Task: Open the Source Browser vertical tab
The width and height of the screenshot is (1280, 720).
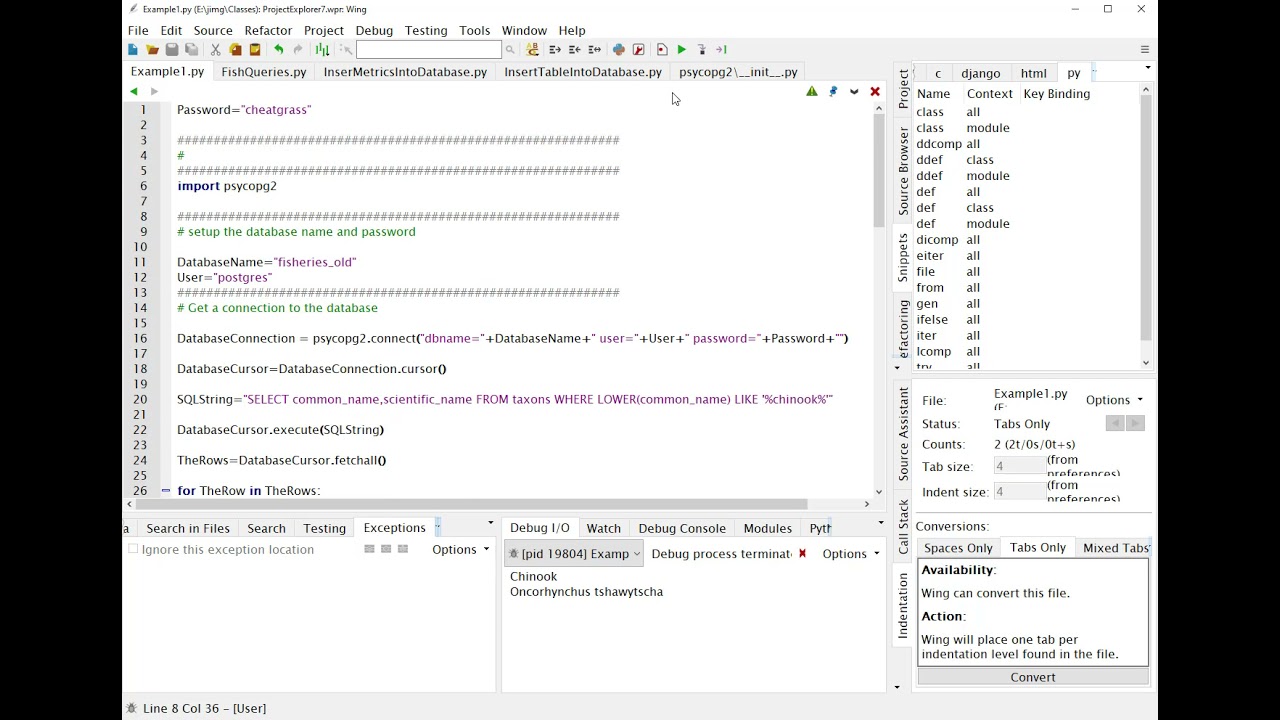Action: 904,171
